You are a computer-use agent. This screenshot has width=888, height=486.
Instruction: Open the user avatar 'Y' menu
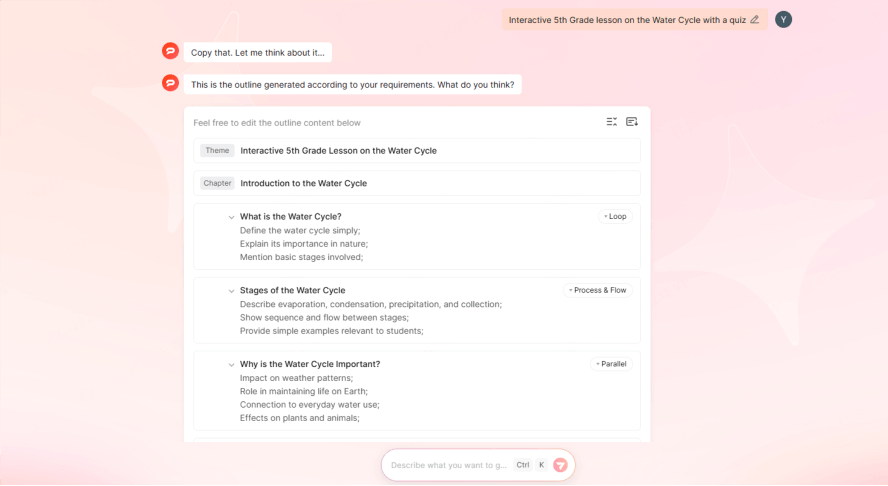[x=783, y=20]
